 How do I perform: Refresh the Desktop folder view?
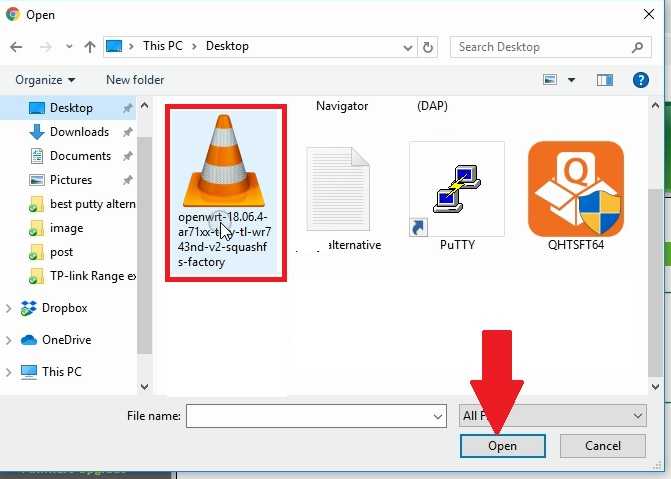(x=428, y=47)
